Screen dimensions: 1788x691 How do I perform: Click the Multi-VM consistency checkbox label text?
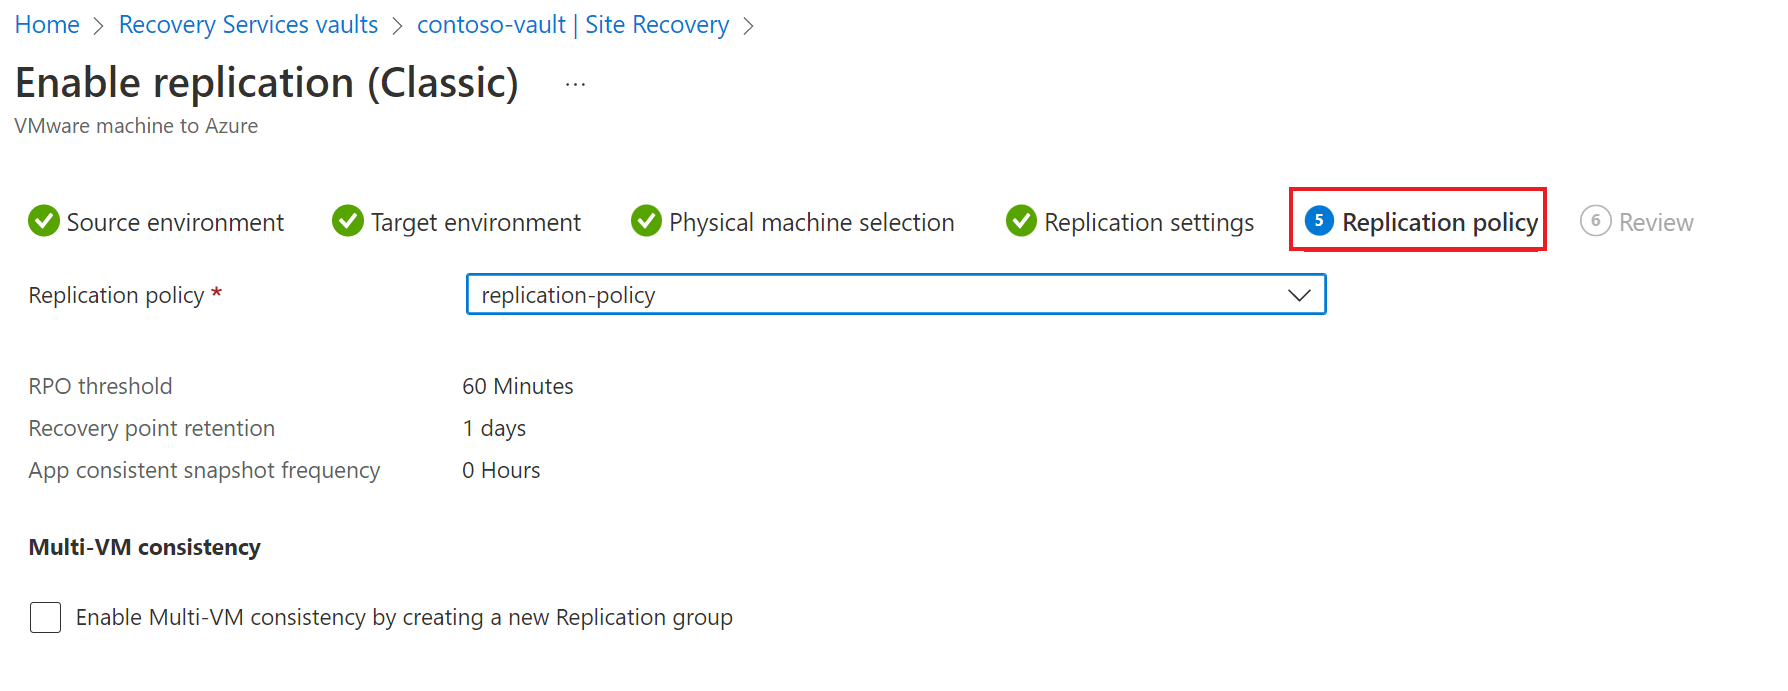[x=404, y=618]
